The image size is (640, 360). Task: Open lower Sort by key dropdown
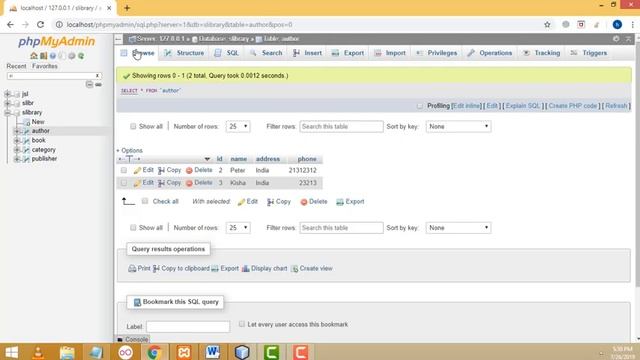pyautogui.click(x=458, y=228)
